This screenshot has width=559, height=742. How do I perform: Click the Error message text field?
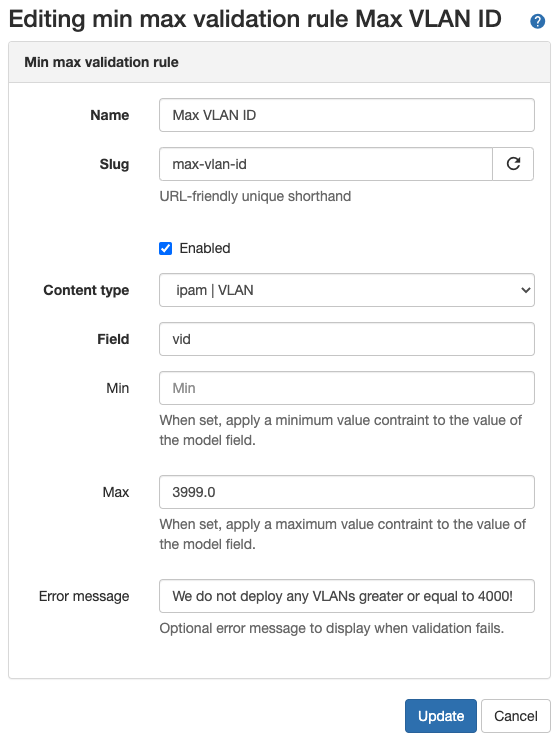346,596
